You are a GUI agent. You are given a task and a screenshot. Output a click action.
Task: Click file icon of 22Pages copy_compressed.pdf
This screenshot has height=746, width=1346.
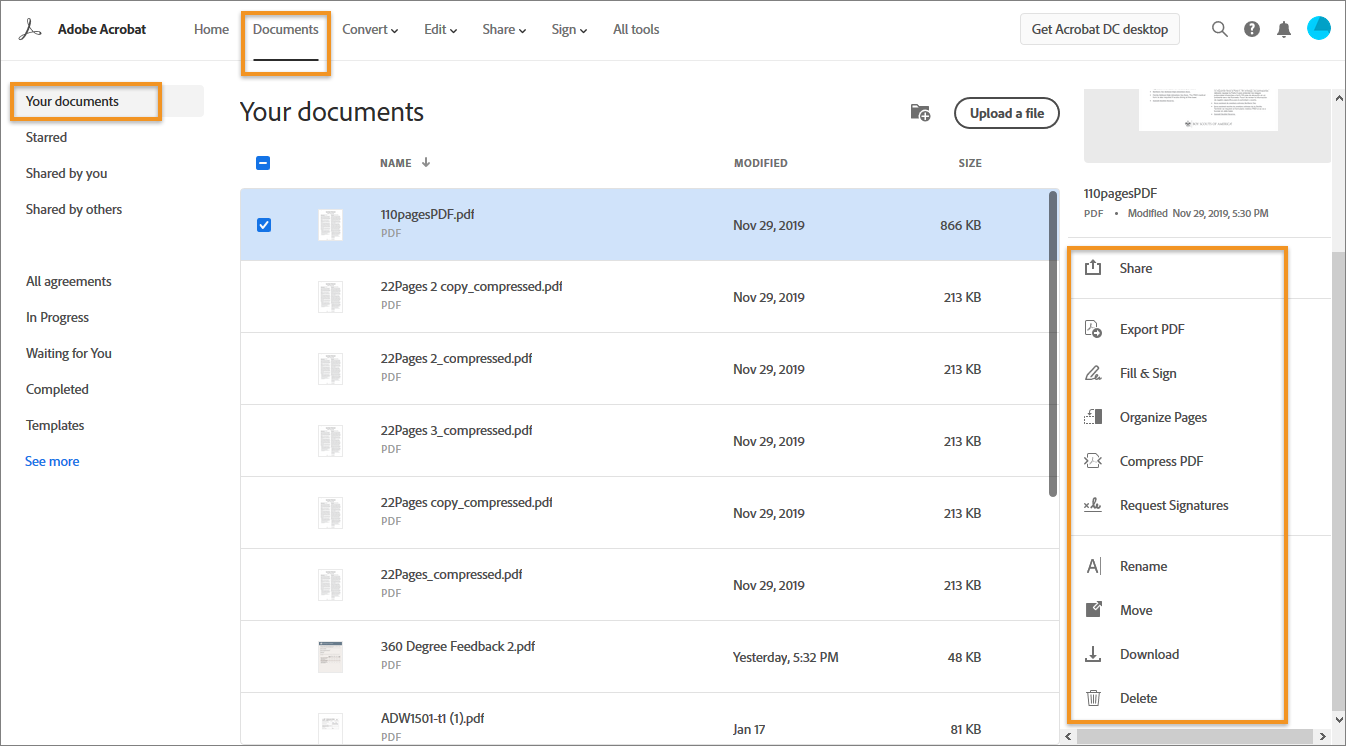pos(330,513)
